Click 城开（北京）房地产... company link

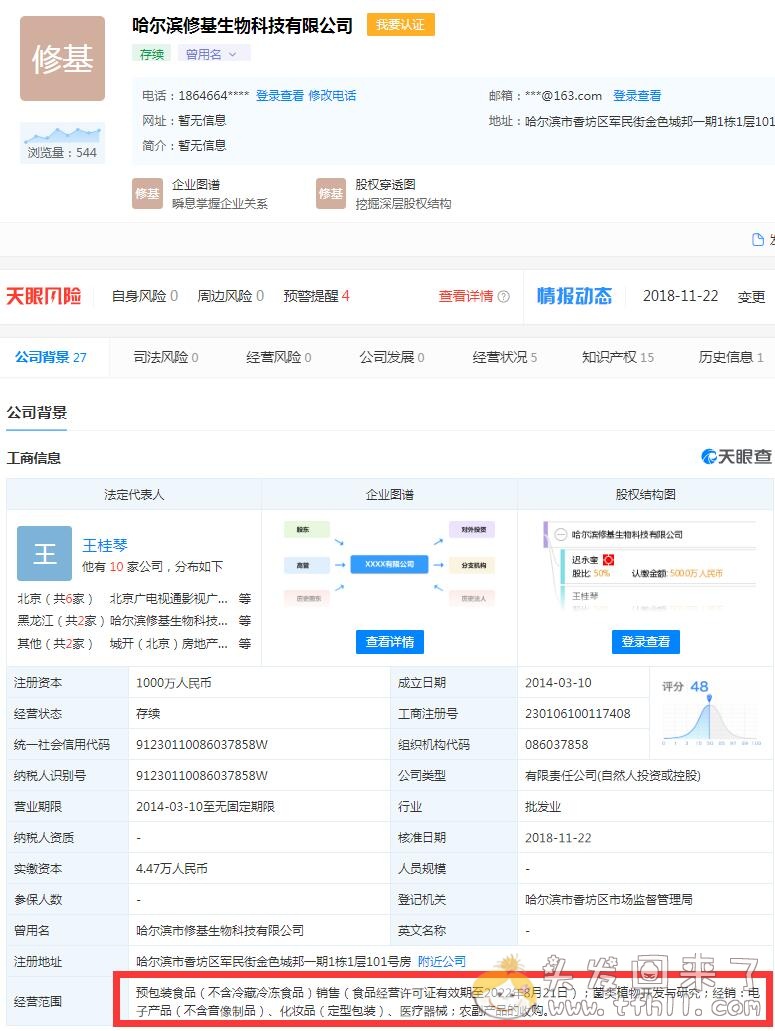(x=168, y=643)
